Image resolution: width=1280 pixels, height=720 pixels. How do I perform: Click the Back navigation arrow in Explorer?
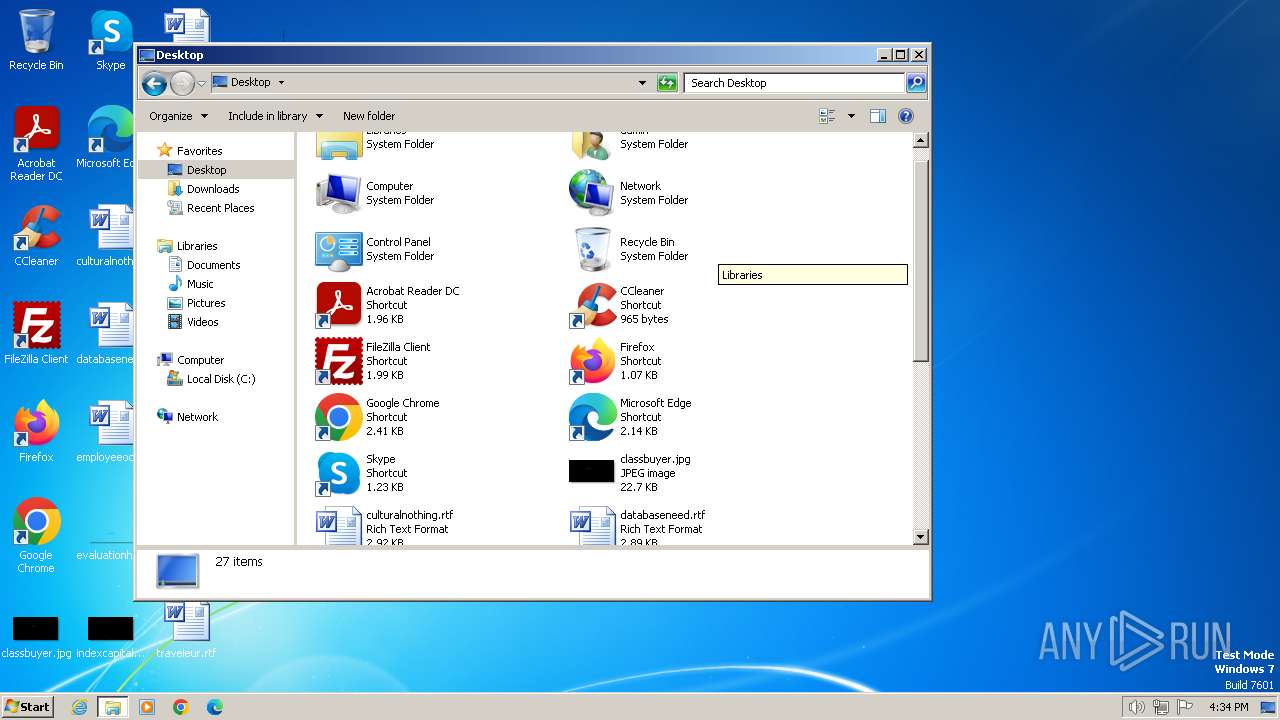tap(154, 83)
